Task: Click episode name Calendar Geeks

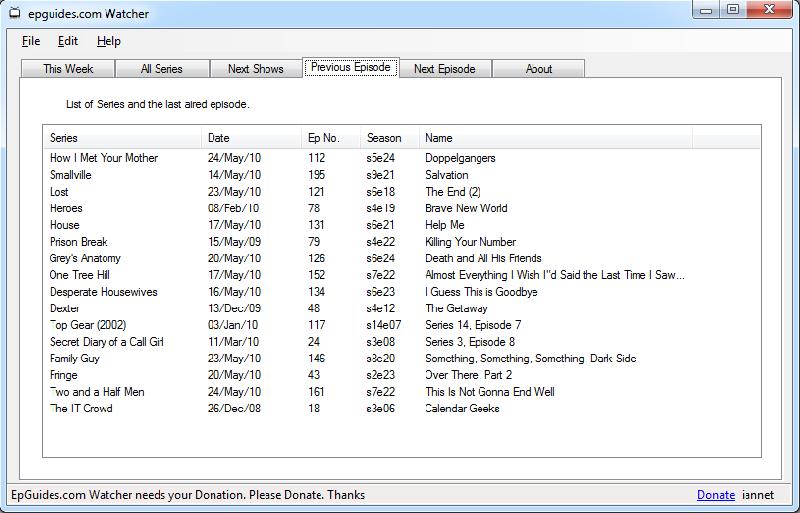Action: [x=462, y=408]
